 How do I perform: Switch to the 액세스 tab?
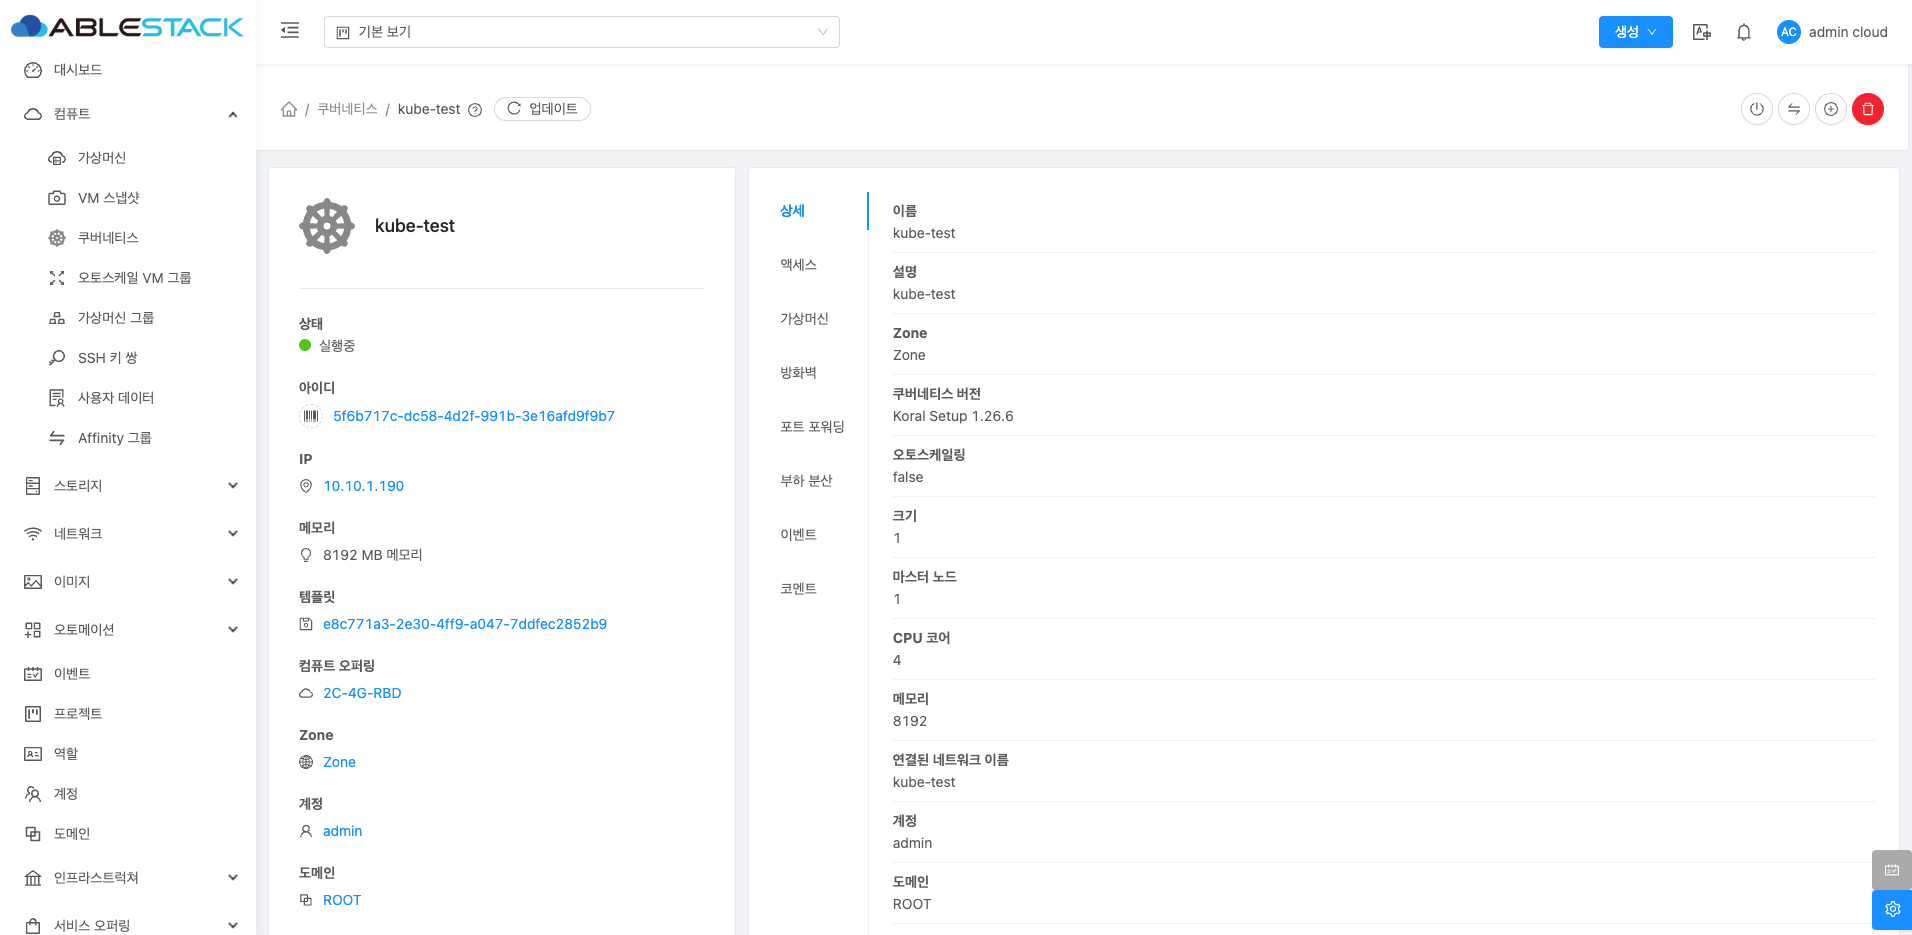[x=798, y=265]
